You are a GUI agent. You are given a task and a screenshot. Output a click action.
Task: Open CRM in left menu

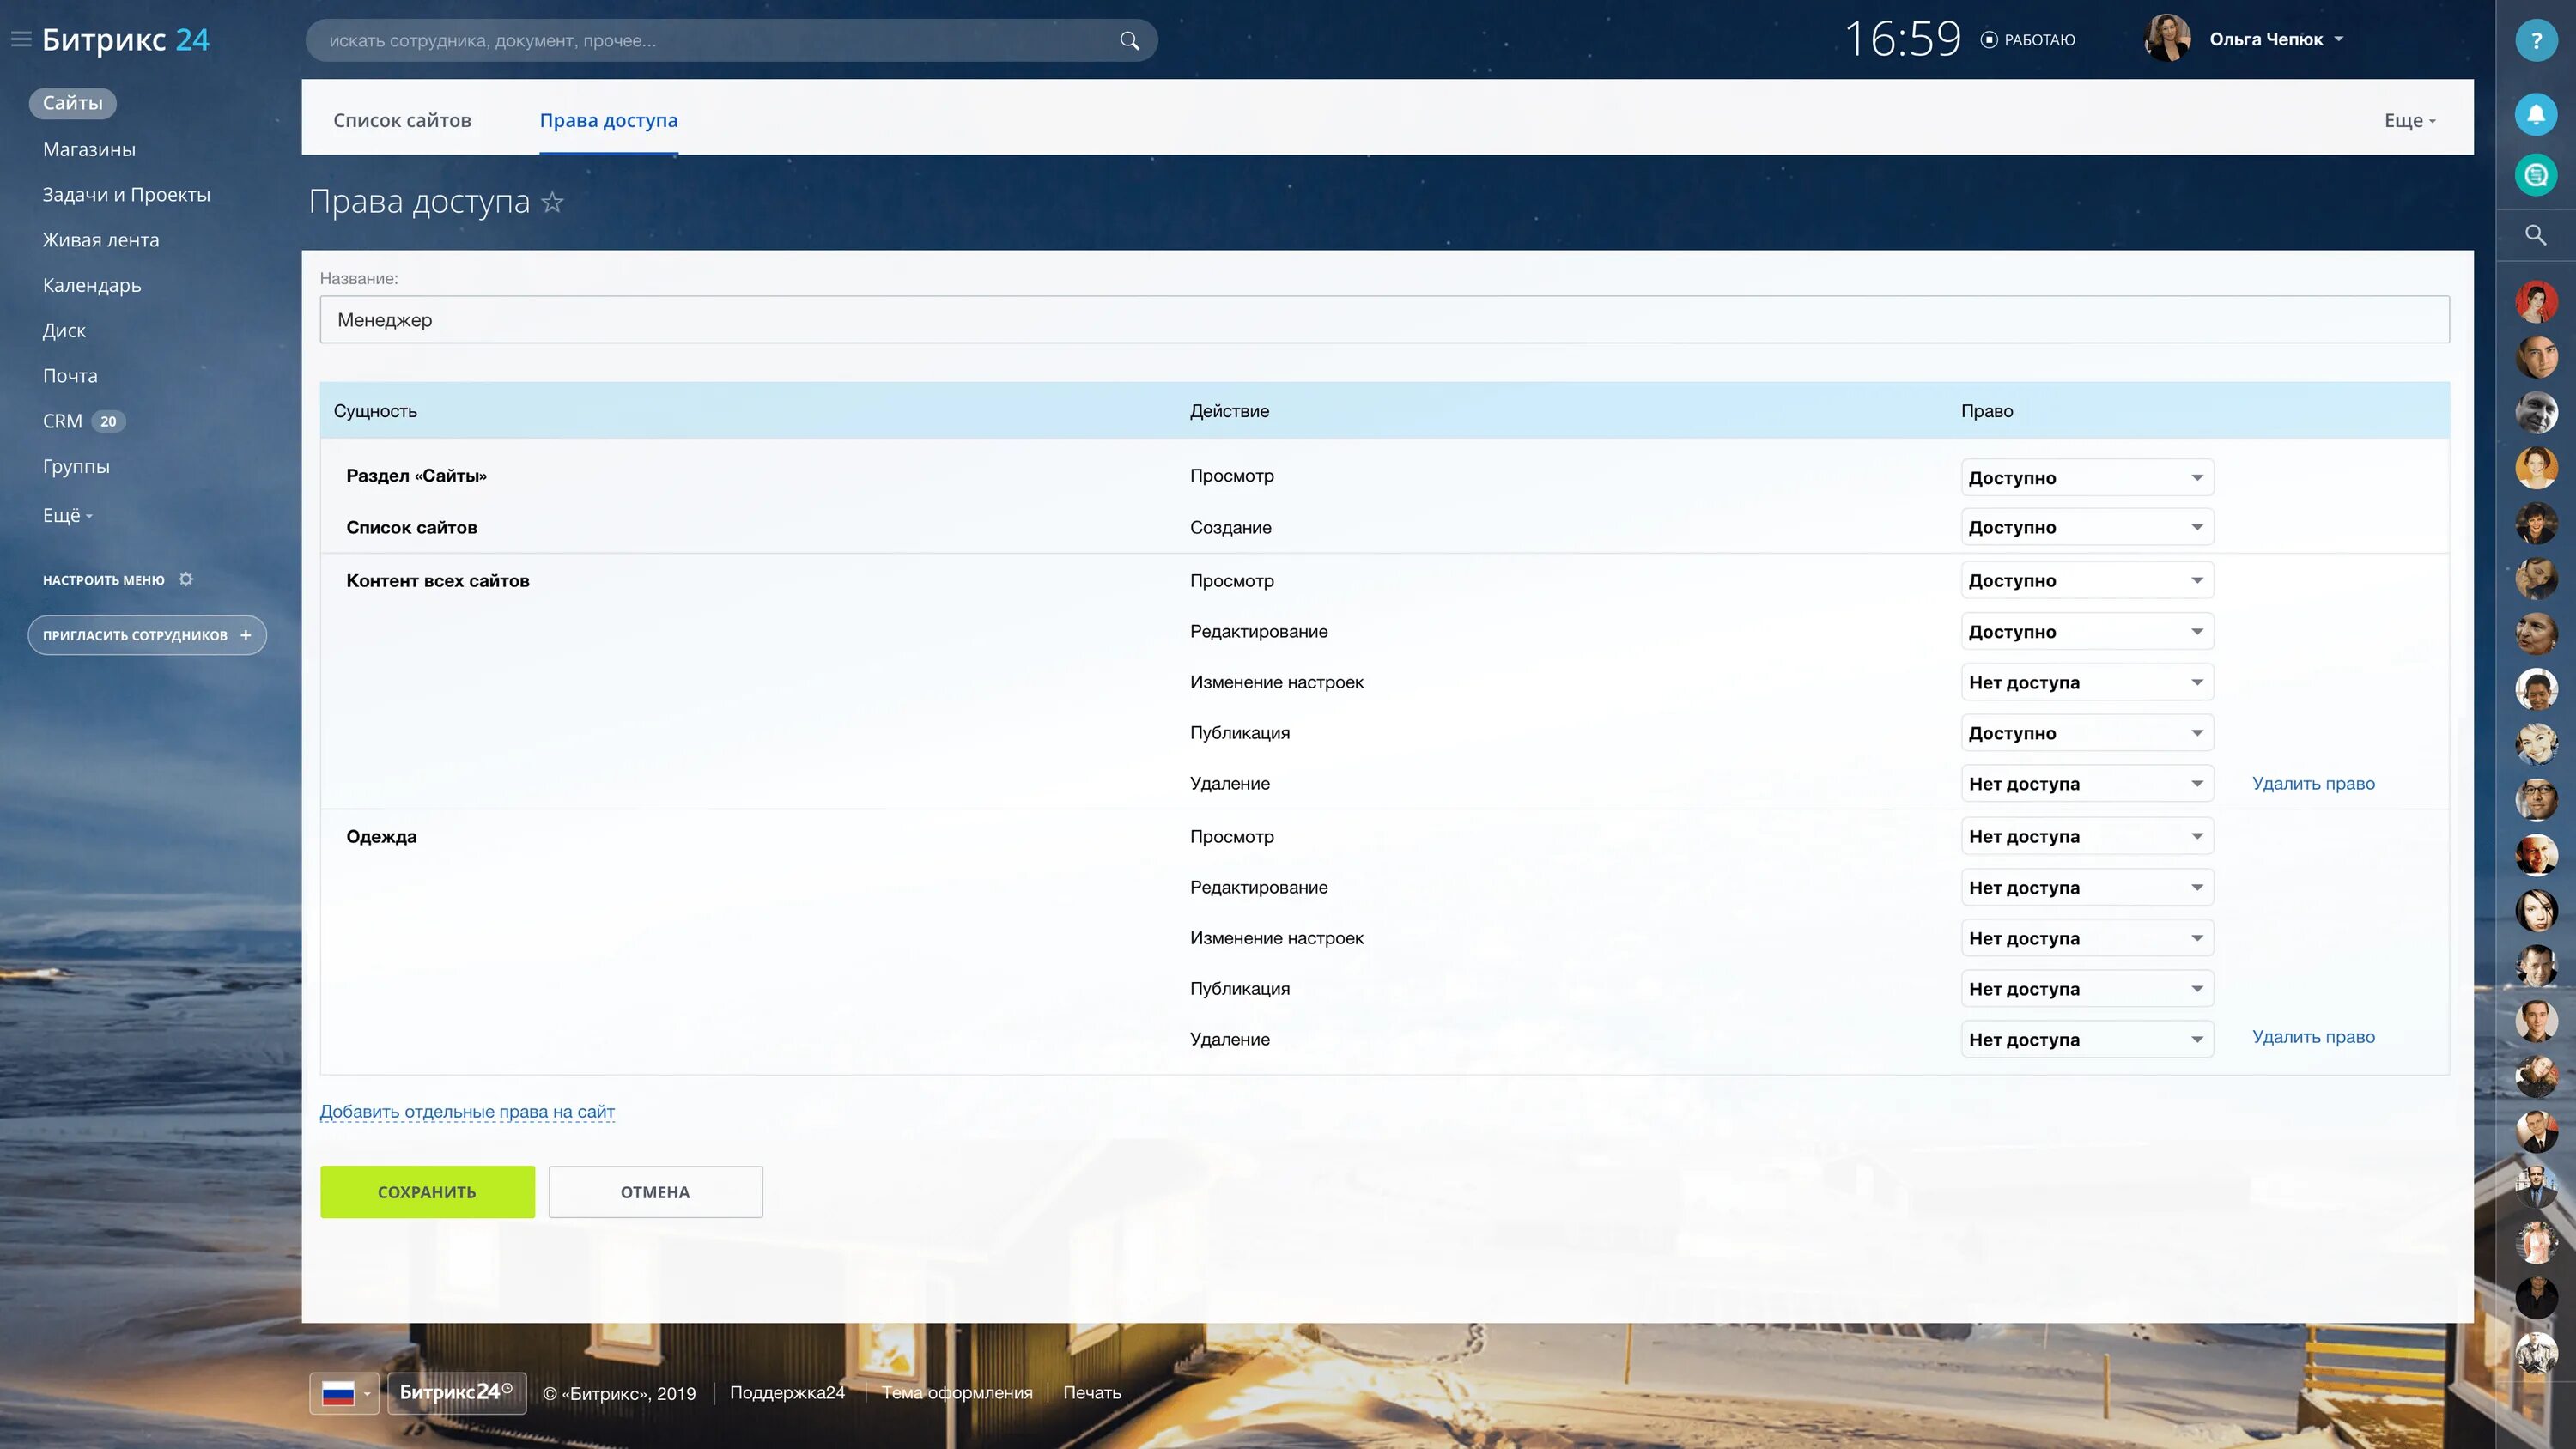coord(62,421)
